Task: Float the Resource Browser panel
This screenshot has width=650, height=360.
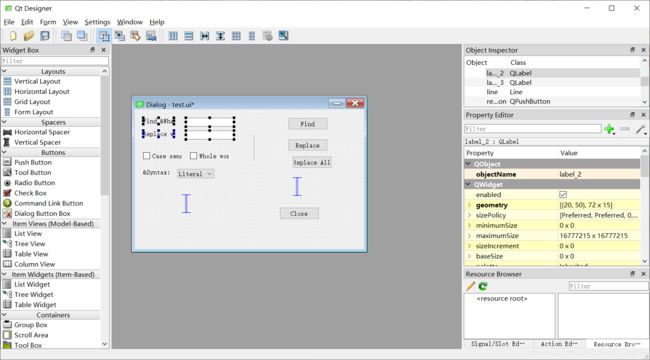Action: [x=633, y=274]
